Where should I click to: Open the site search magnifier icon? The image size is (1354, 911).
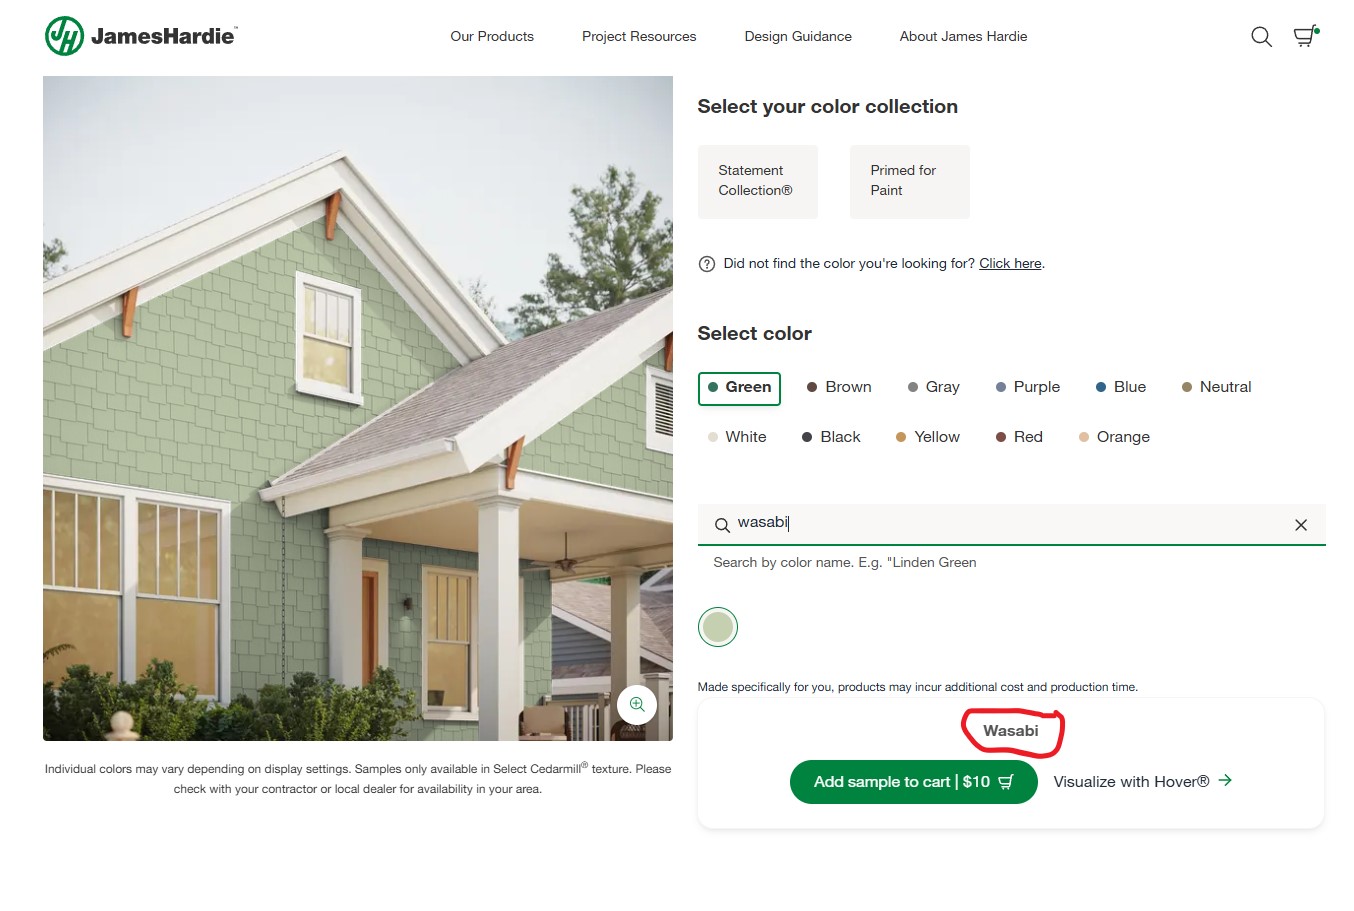(1261, 37)
